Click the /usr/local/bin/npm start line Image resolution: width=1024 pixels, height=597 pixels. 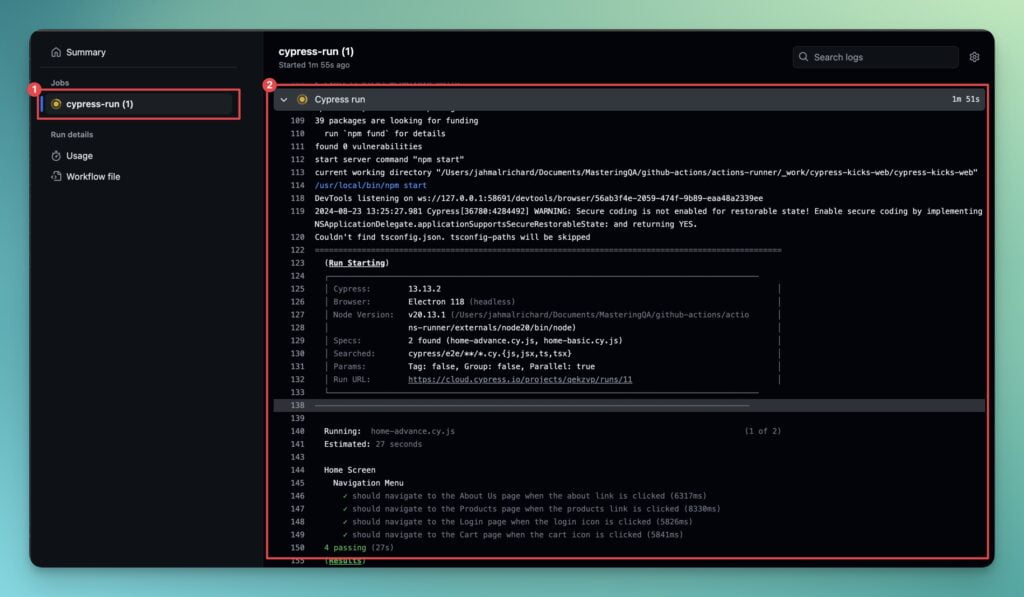(370, 186)
